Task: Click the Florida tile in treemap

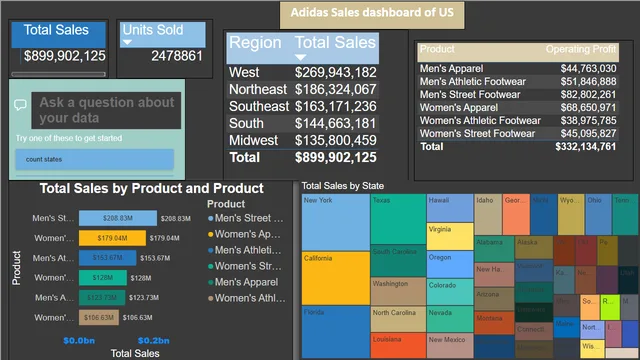Action: [x=336, y=332]
